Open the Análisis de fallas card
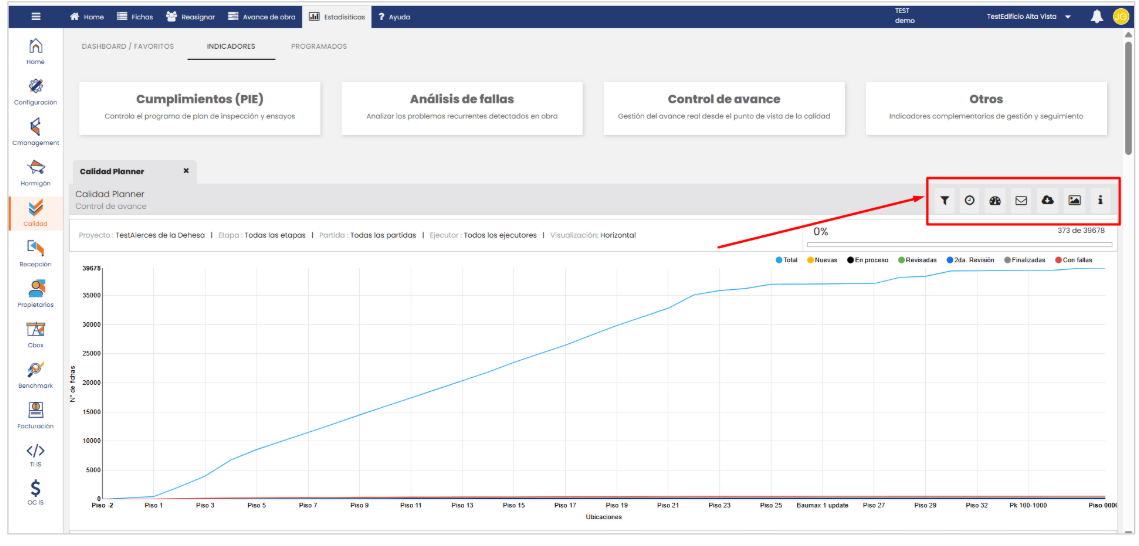The image size is (1139, 546). (x=461, y=107)
